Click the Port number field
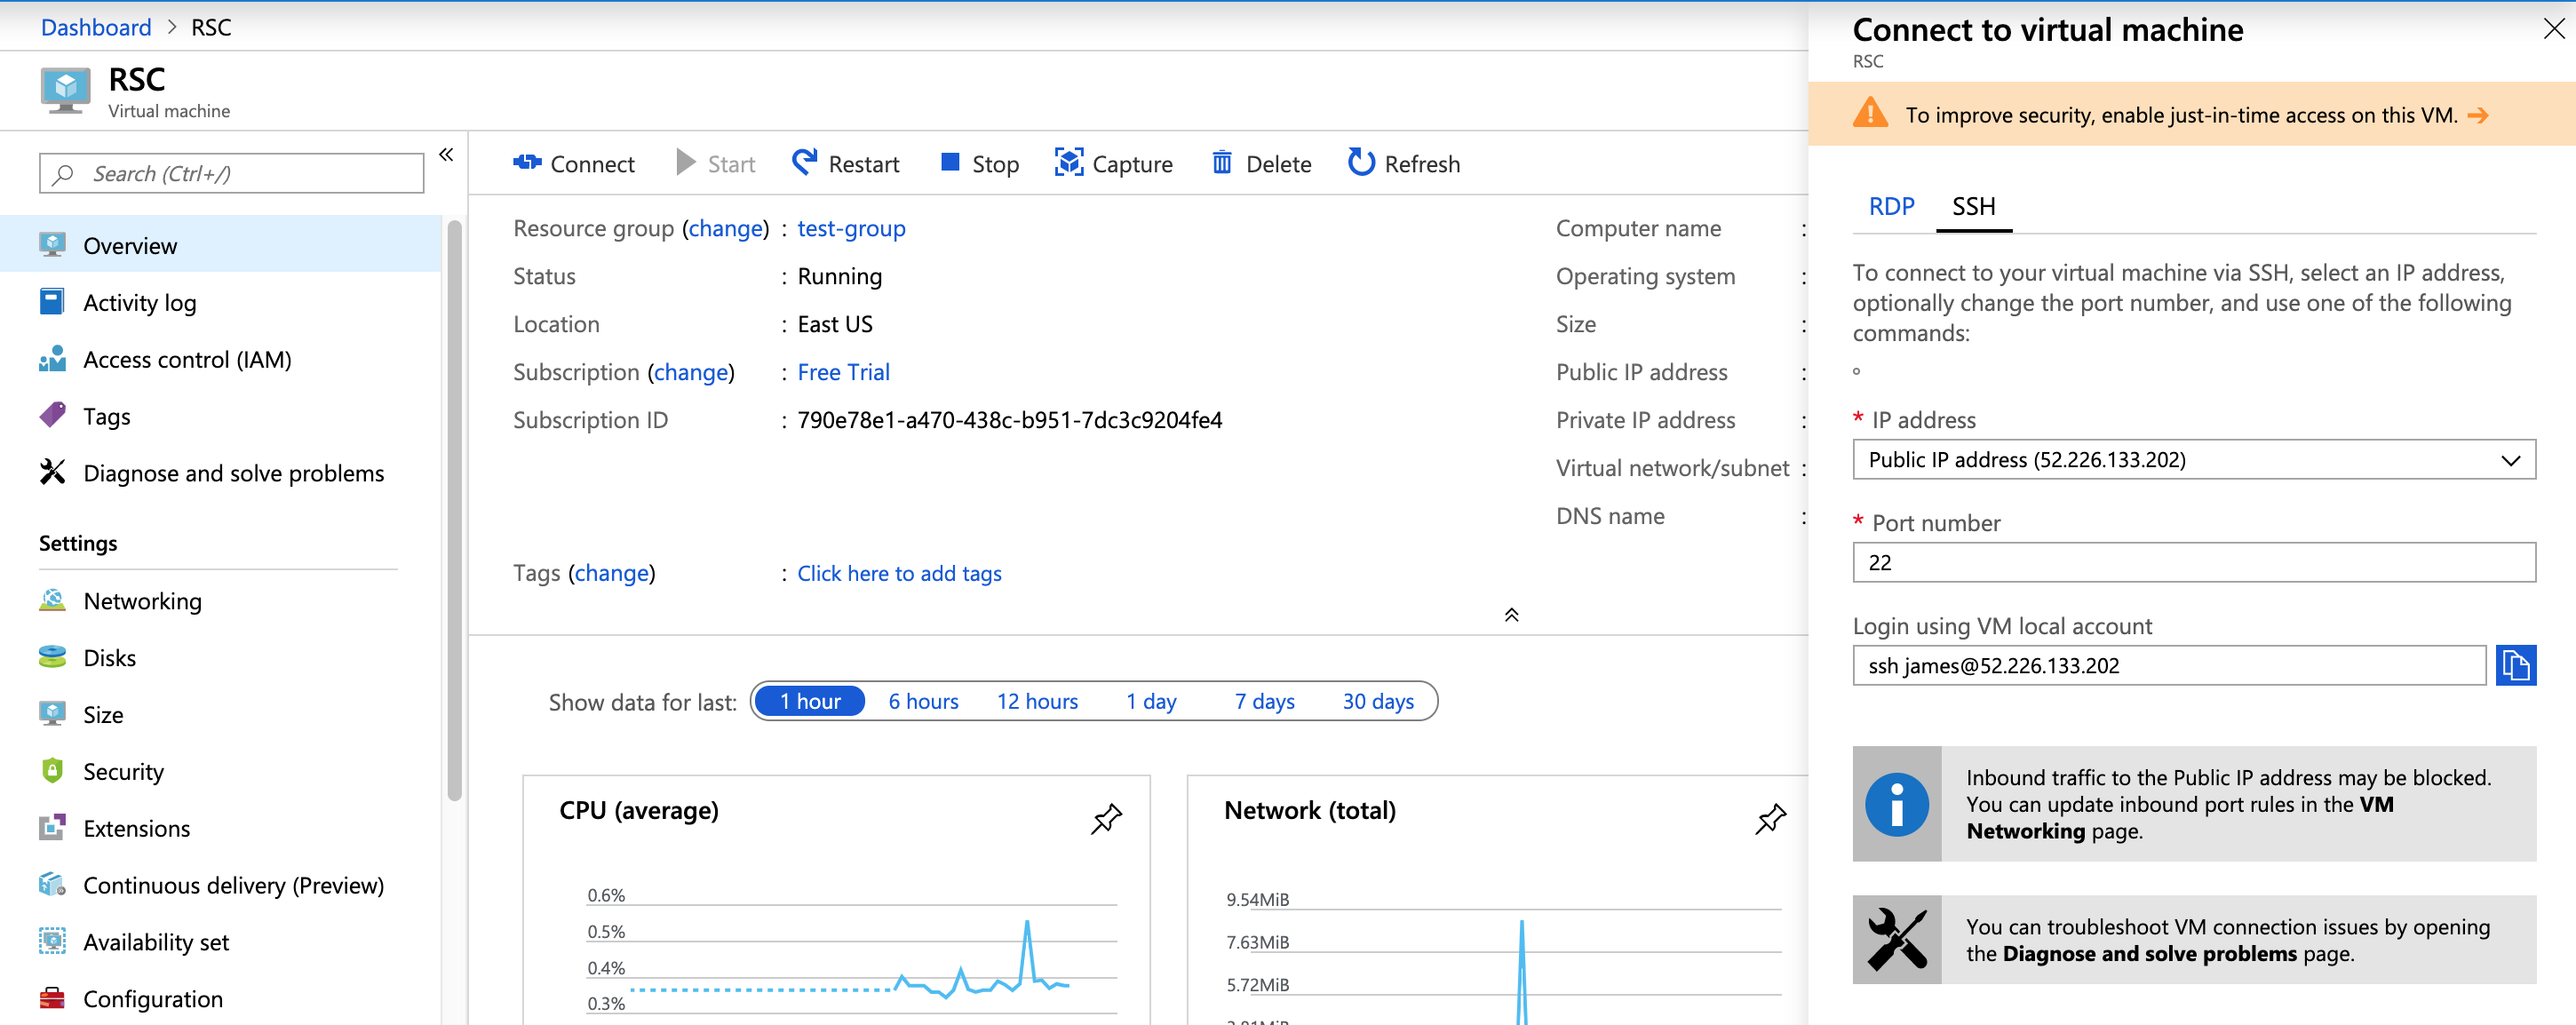 [x=2194, y=563]
